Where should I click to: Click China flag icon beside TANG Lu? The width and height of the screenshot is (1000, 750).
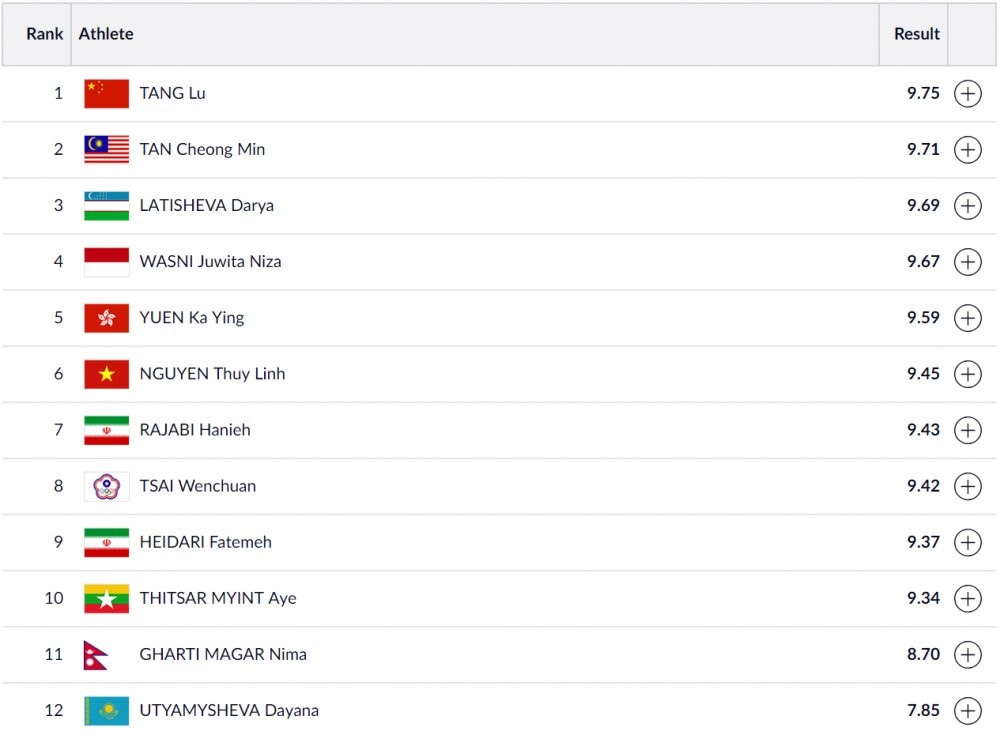pos(106,93)
